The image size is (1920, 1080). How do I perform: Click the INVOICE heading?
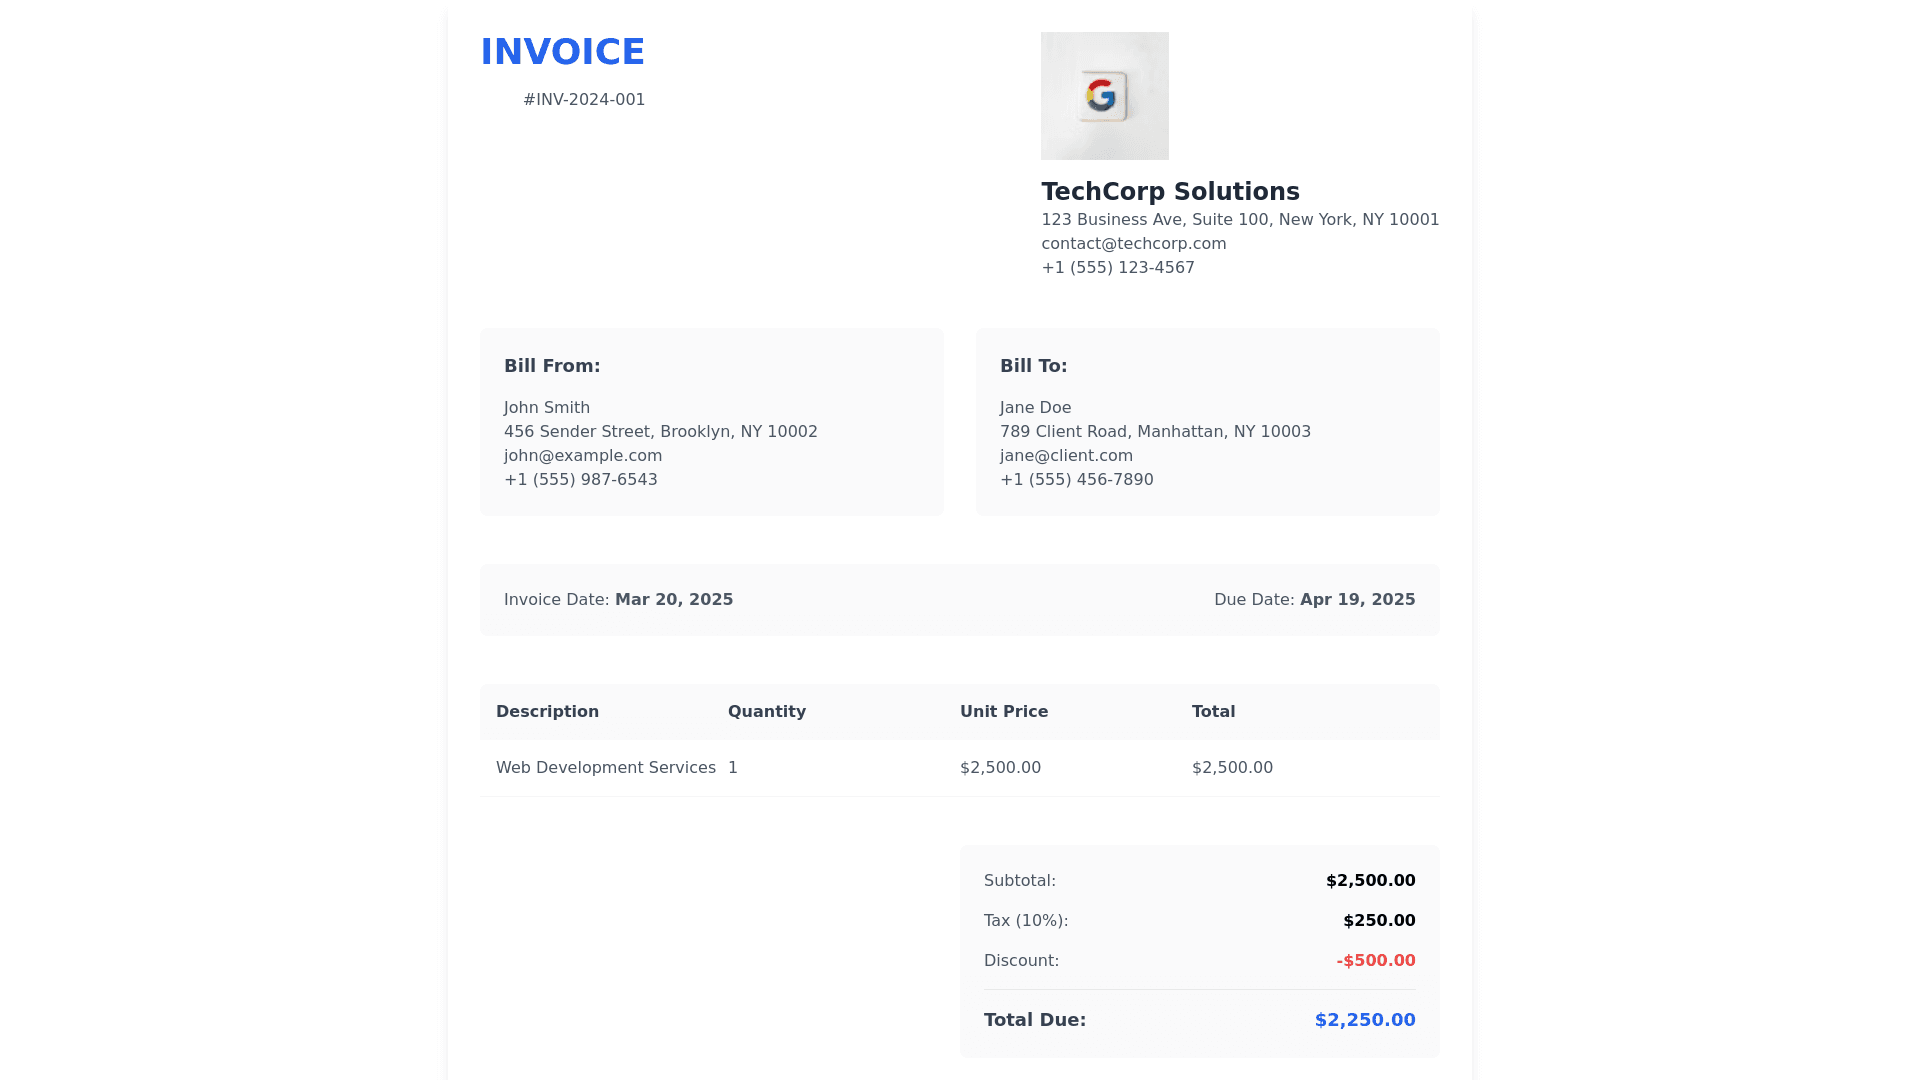tap(562, 52)
